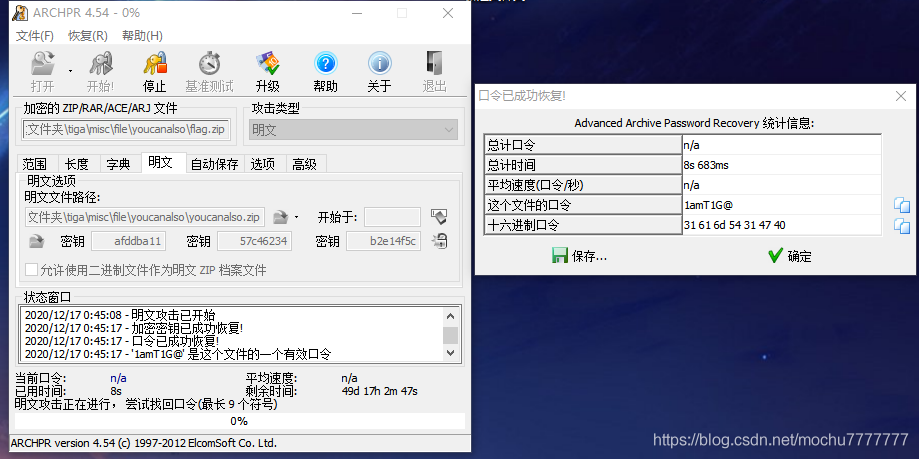Click the 确定 button in result dialog
The image size is (919, 459).
(x=789, y=256)
